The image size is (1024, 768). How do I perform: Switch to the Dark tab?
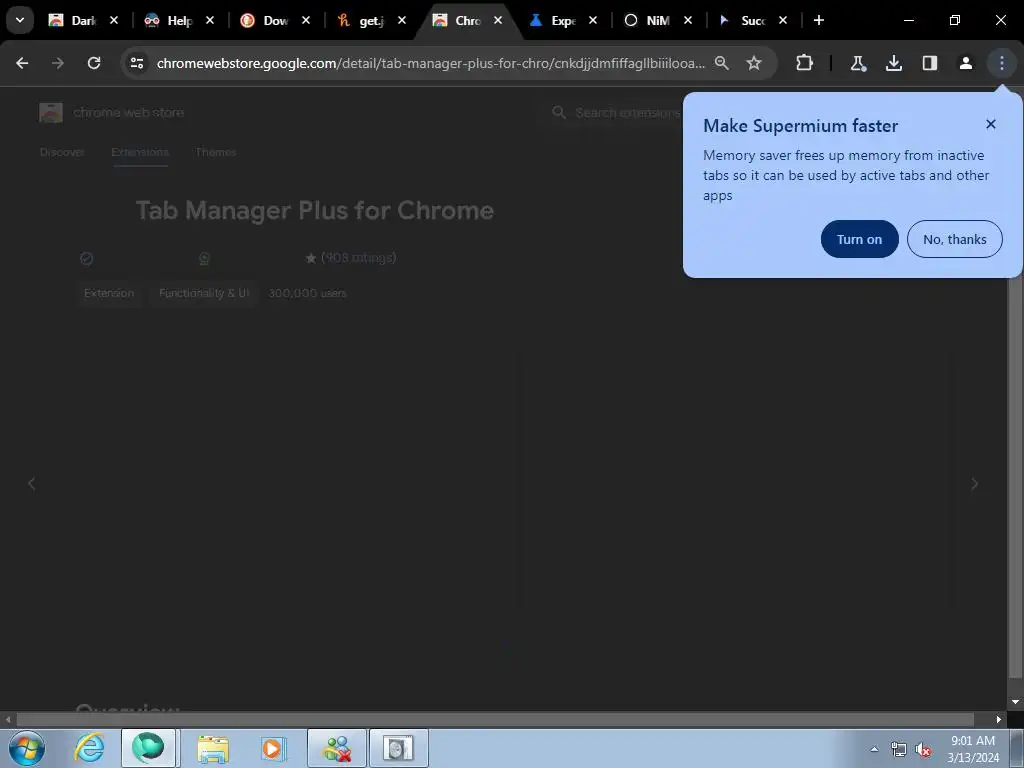click(73, 20)
